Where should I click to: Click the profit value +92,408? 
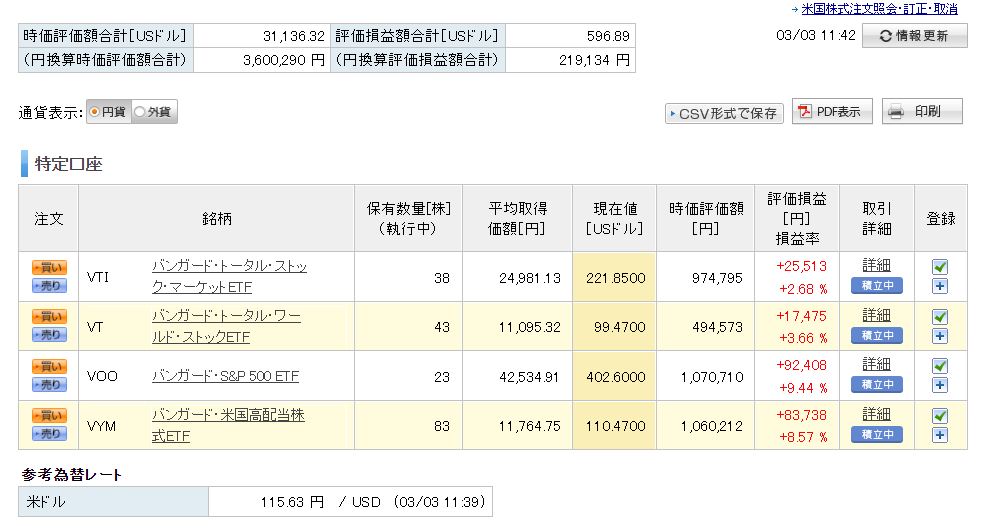coord(801,365)
